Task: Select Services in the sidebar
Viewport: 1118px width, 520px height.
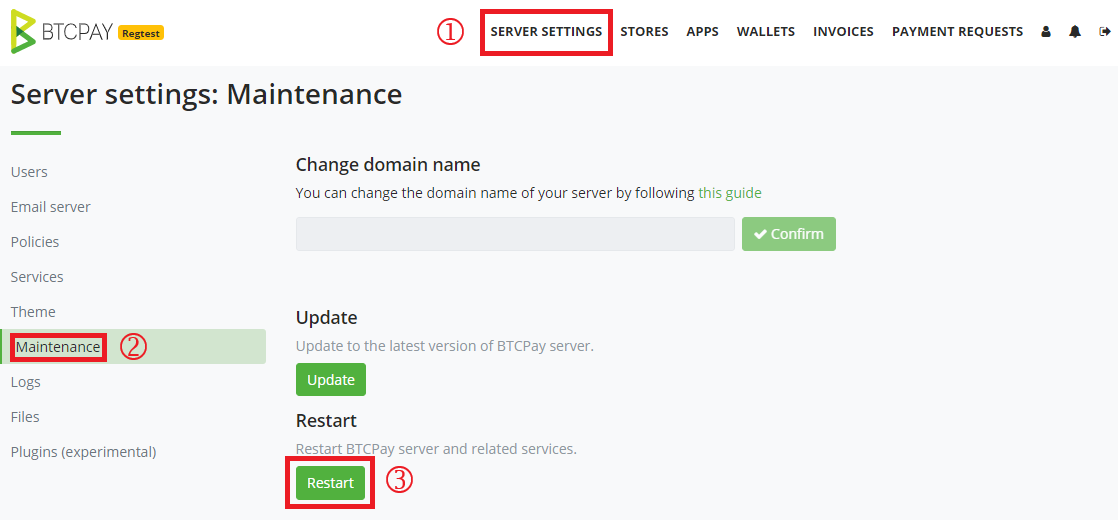Action: pyautogui.click(x=37, y=277)
